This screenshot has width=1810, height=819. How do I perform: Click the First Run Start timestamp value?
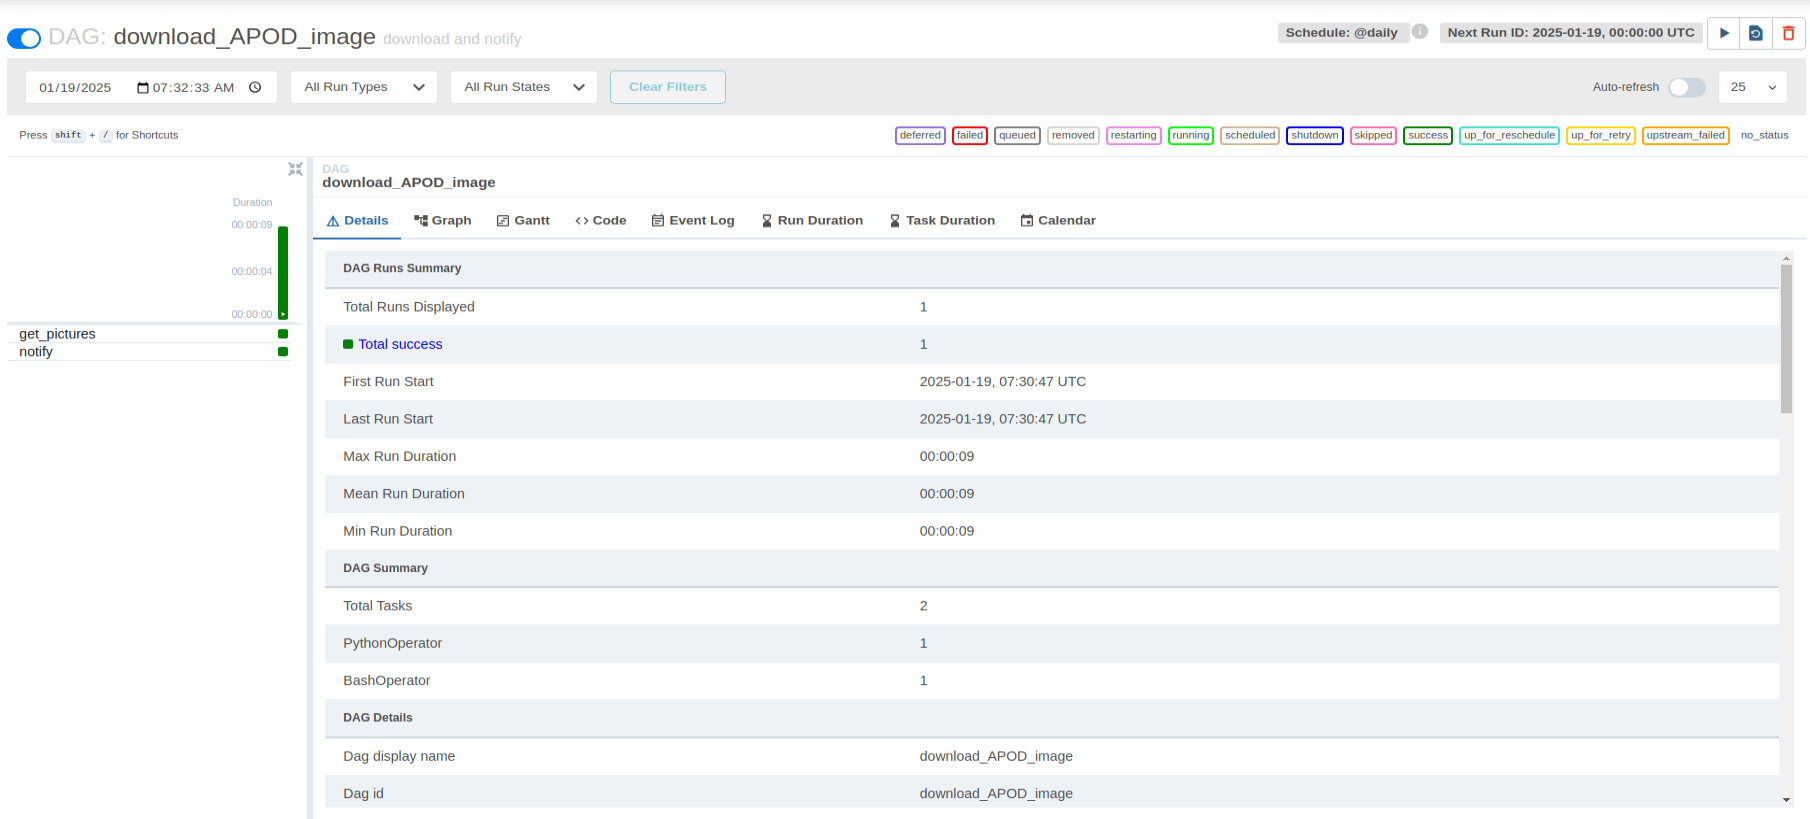pyautogui.click(x=1002, y=381)
